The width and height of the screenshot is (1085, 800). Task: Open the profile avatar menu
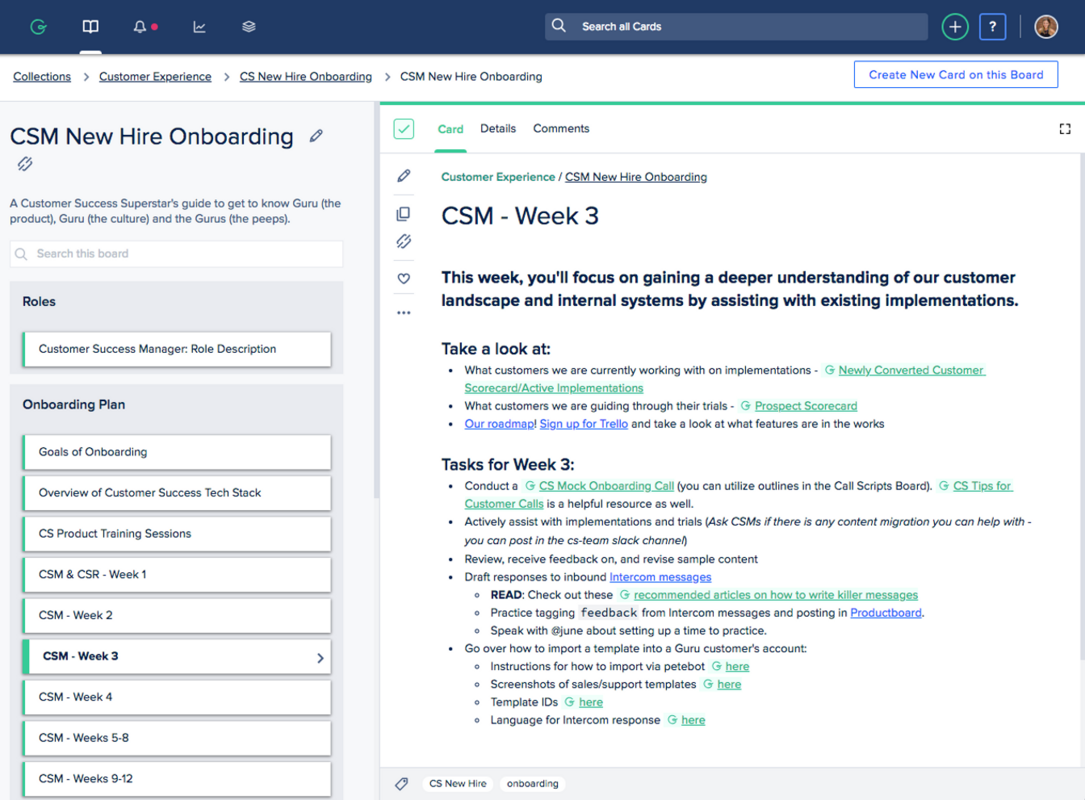point(1046,26)
